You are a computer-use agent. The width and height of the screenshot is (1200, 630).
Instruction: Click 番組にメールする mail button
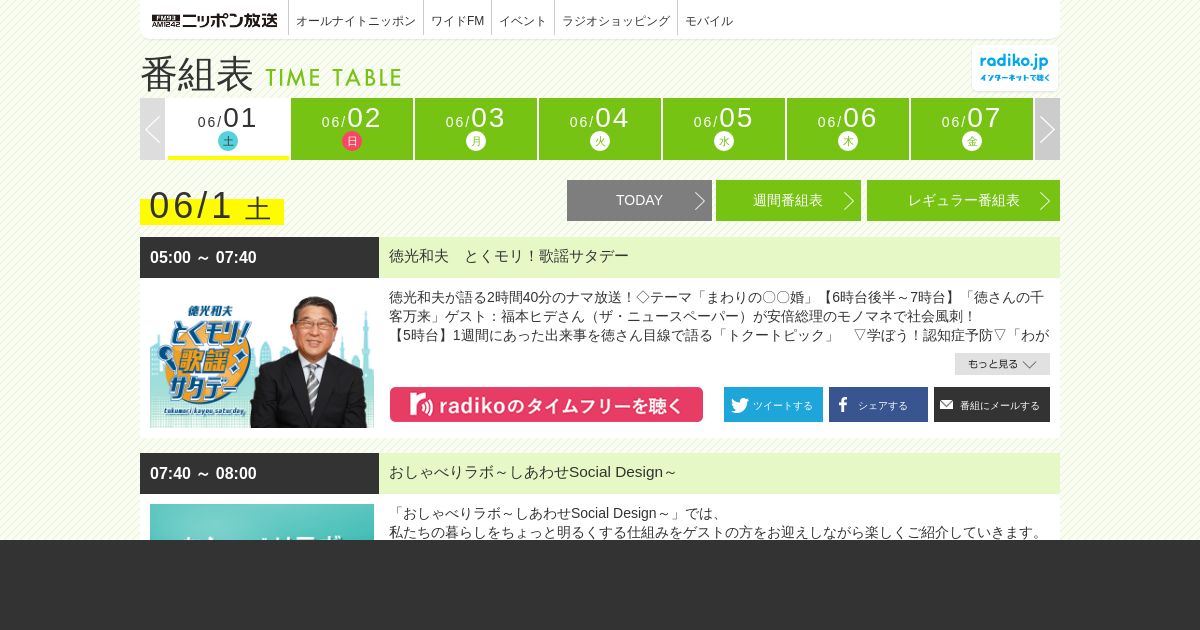pos(992,405)
